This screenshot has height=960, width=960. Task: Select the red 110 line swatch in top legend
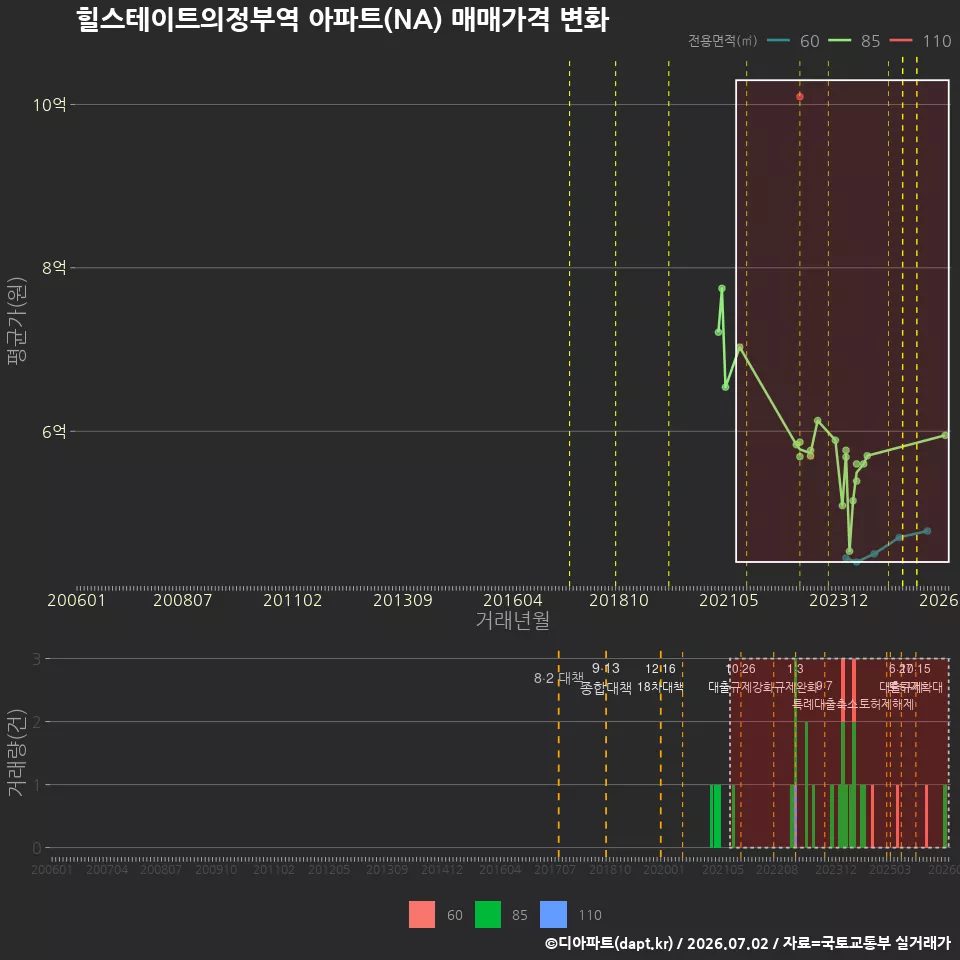(x=901, y=41)
